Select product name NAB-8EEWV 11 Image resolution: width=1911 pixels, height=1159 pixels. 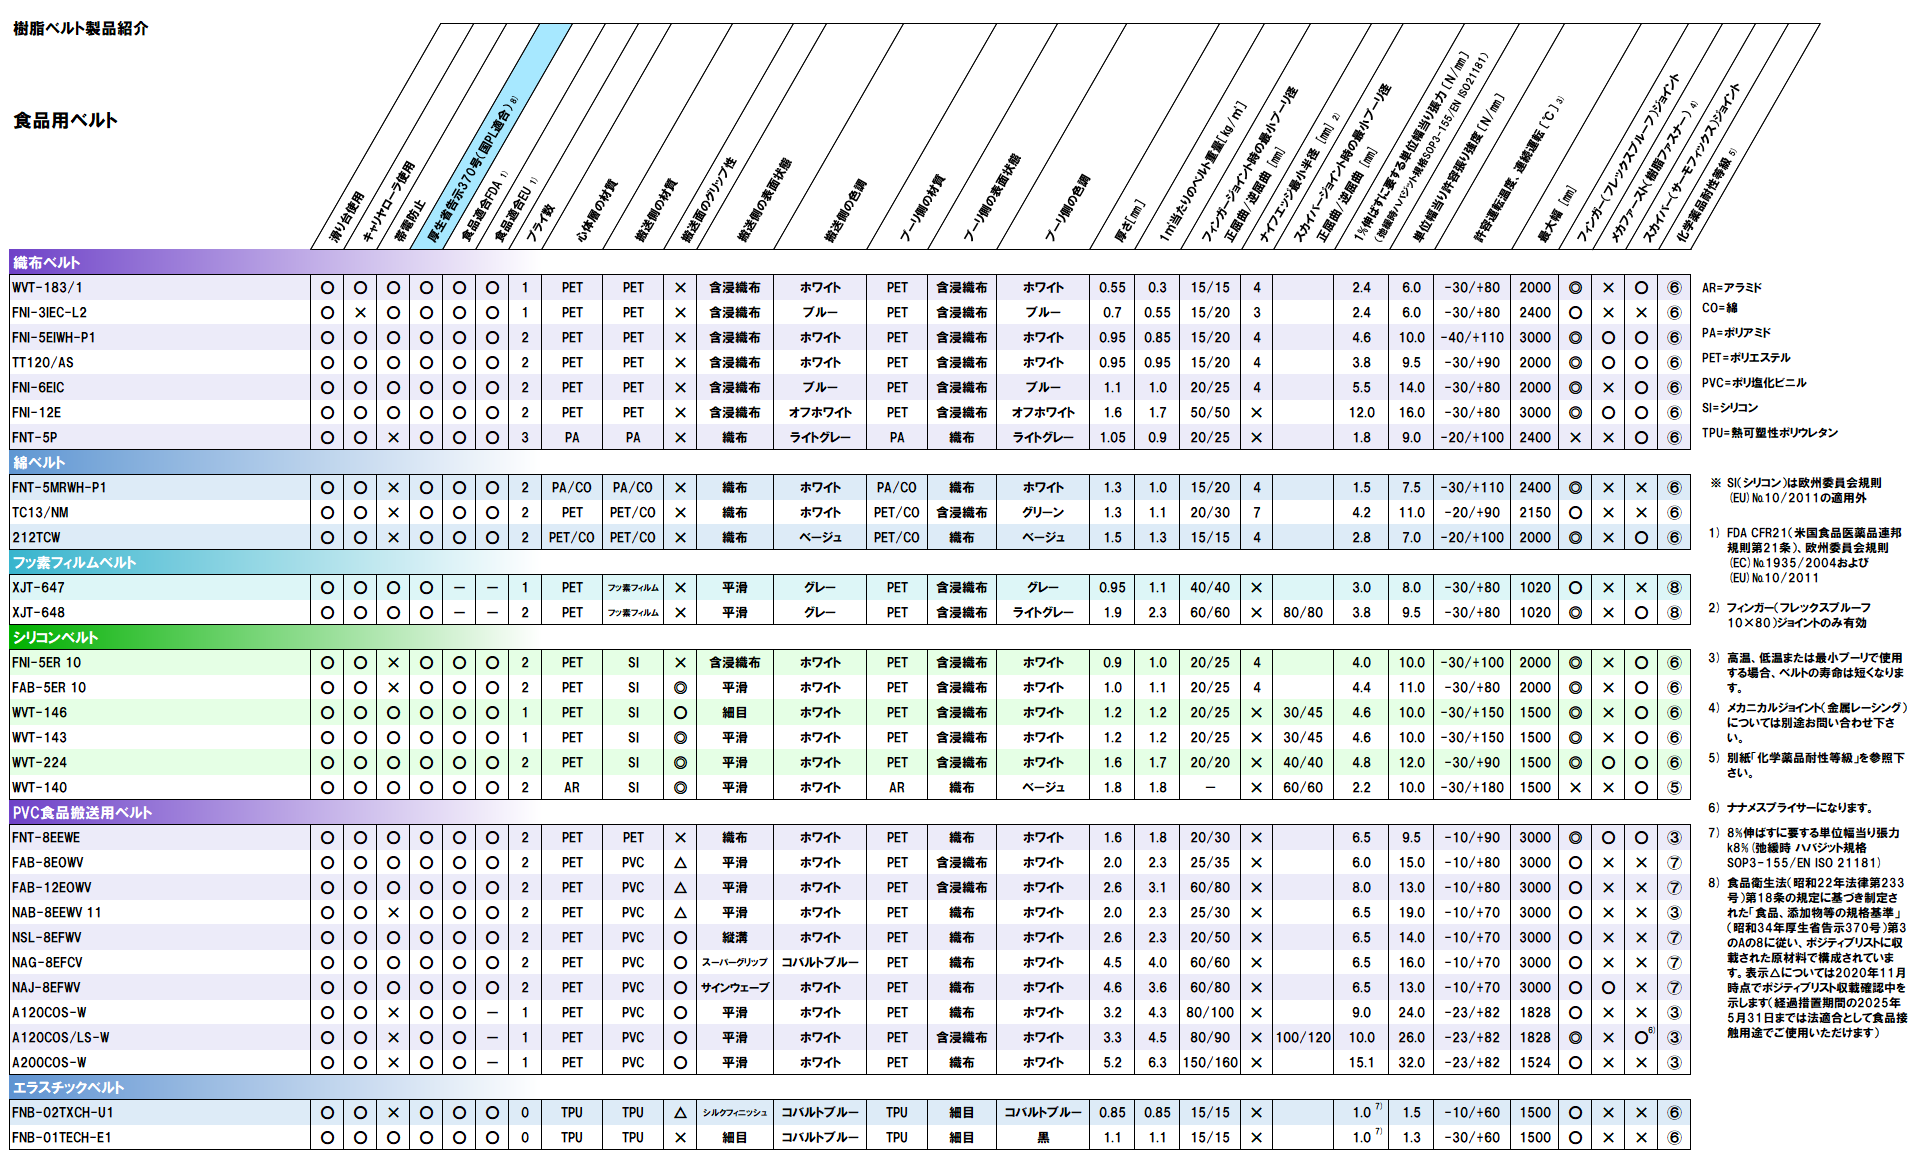coord(57,912)
